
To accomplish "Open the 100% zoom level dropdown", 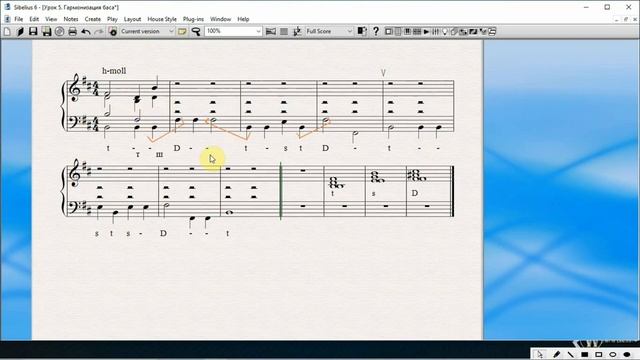I will pos(233,31).
